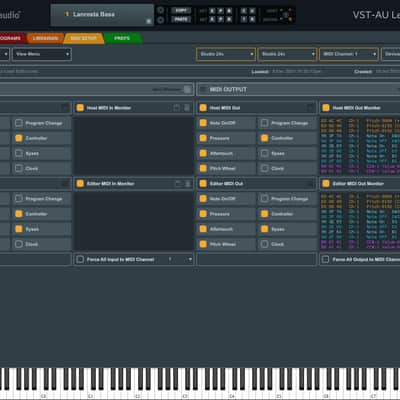Uncheck Pitch Wheel under Host MIDI Out

pyautogui.click(x=203, y=168)
